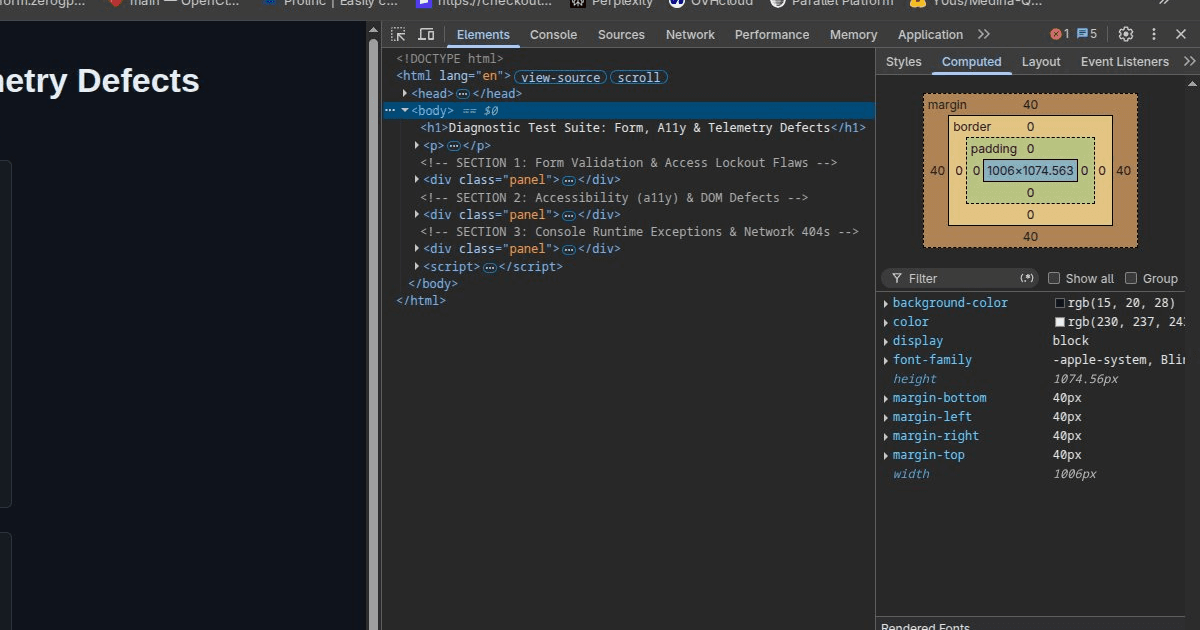
Task: Open the Performance tab
Action: coord(772,34)
